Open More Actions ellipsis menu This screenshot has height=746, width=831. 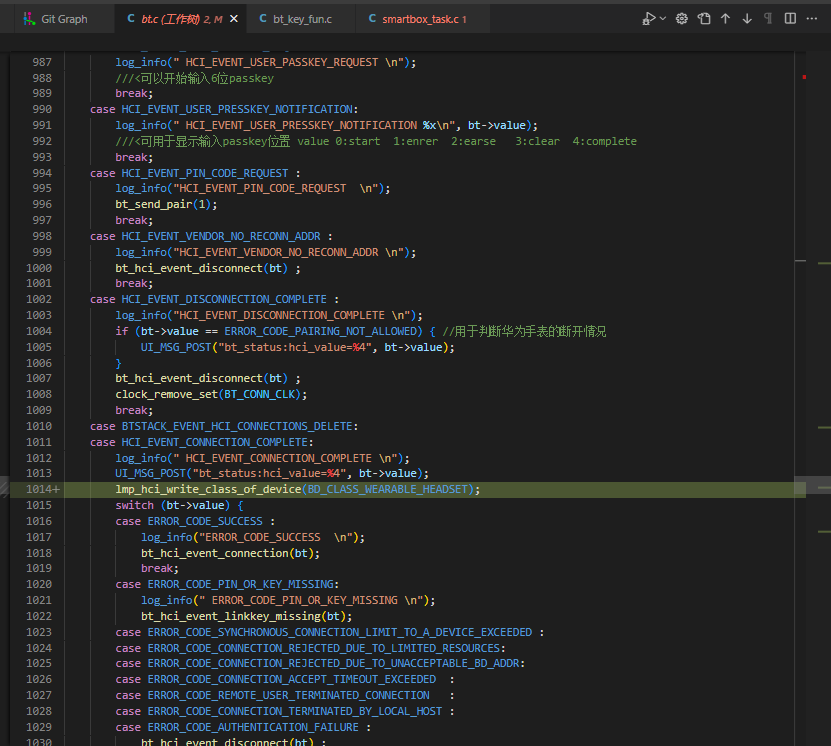(x=812, y=19)
